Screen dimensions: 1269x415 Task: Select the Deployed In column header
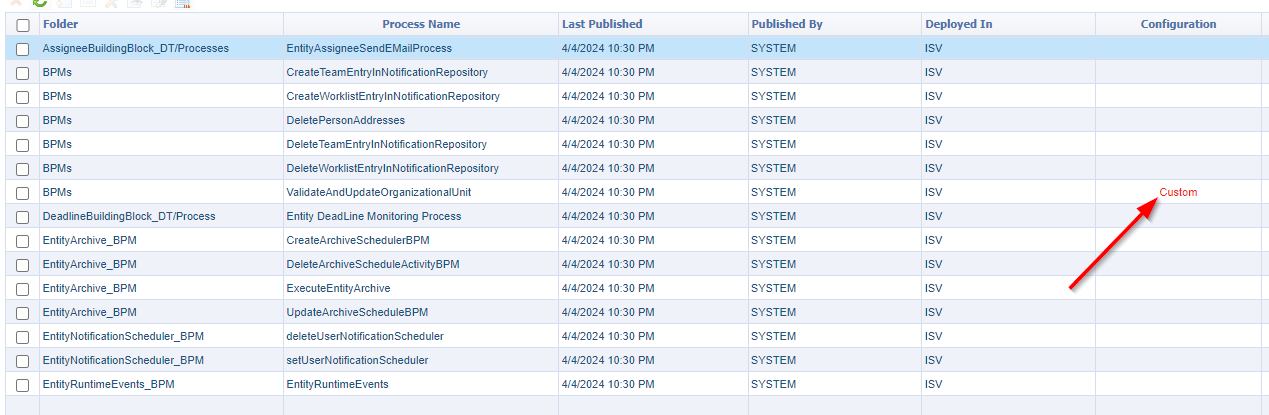click(958, 24)
